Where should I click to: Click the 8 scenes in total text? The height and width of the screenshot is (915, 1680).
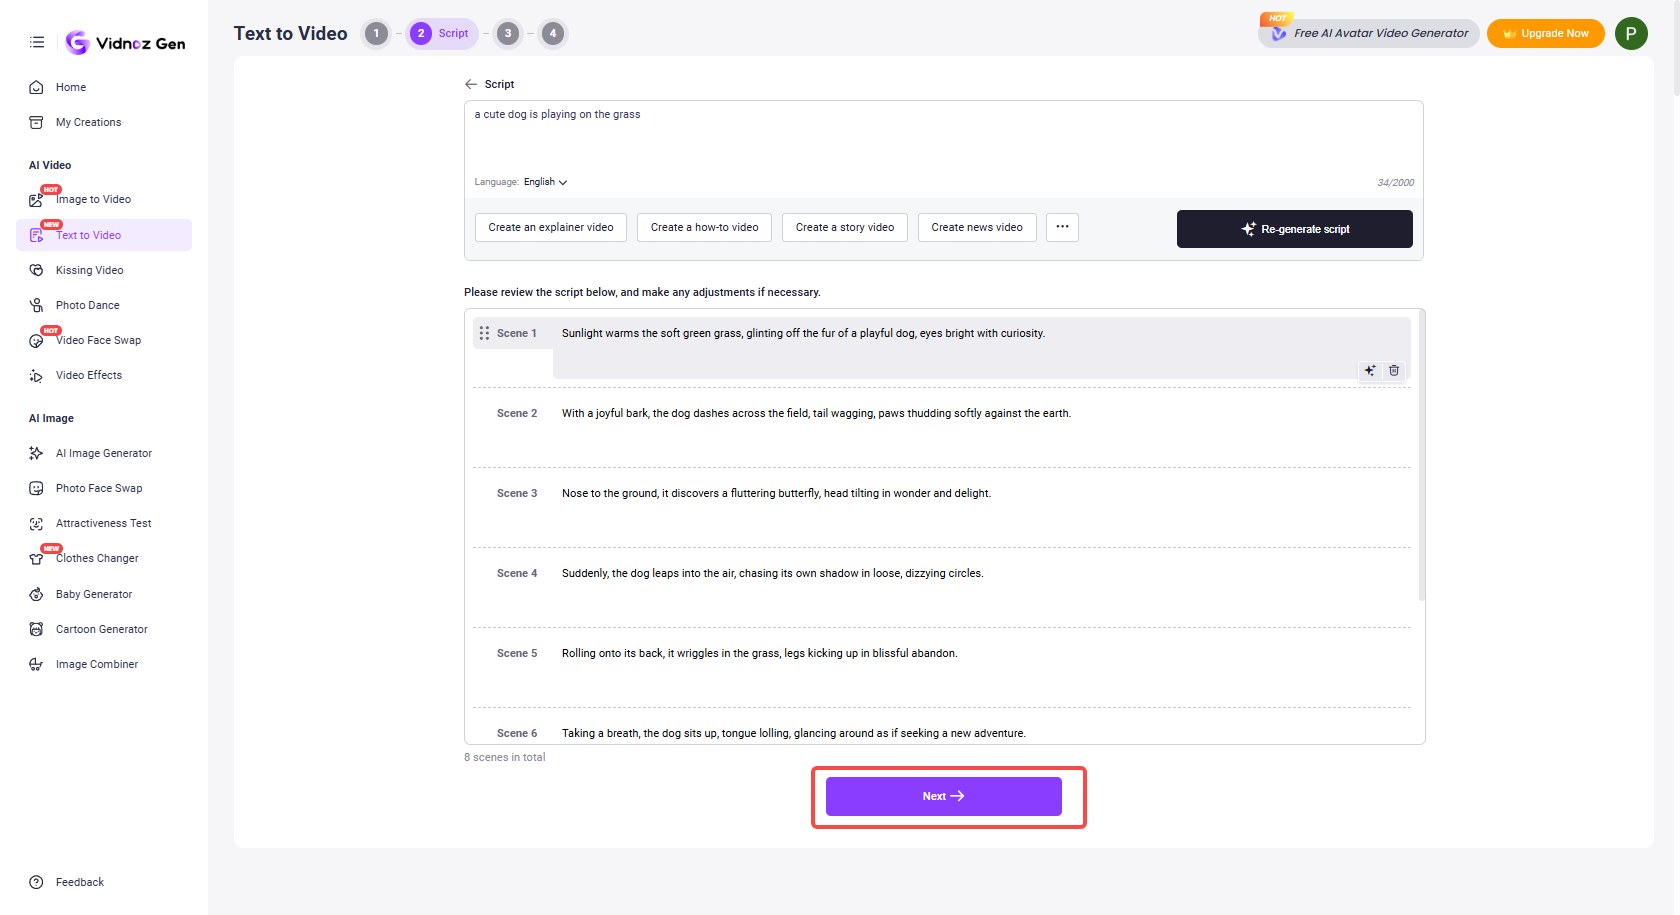click(x=505, y=757)
